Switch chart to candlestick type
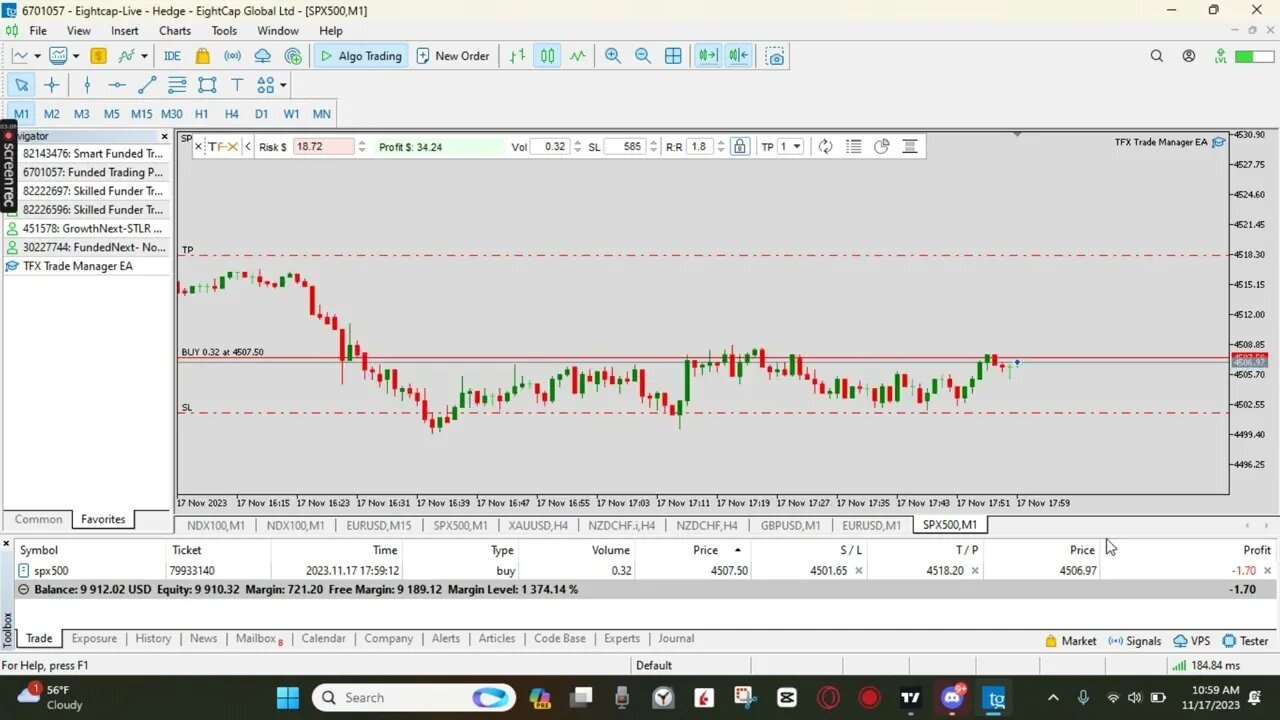This screenshot has width=1280, height=720. tap(547, 56)
